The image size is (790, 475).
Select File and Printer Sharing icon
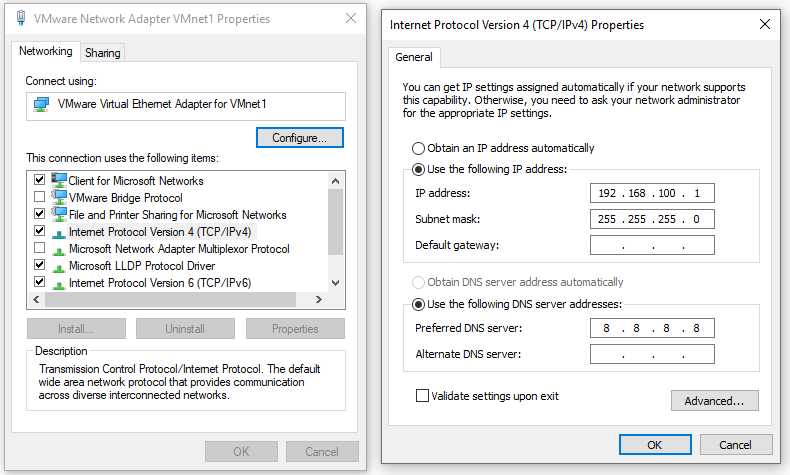click(59, 214)
